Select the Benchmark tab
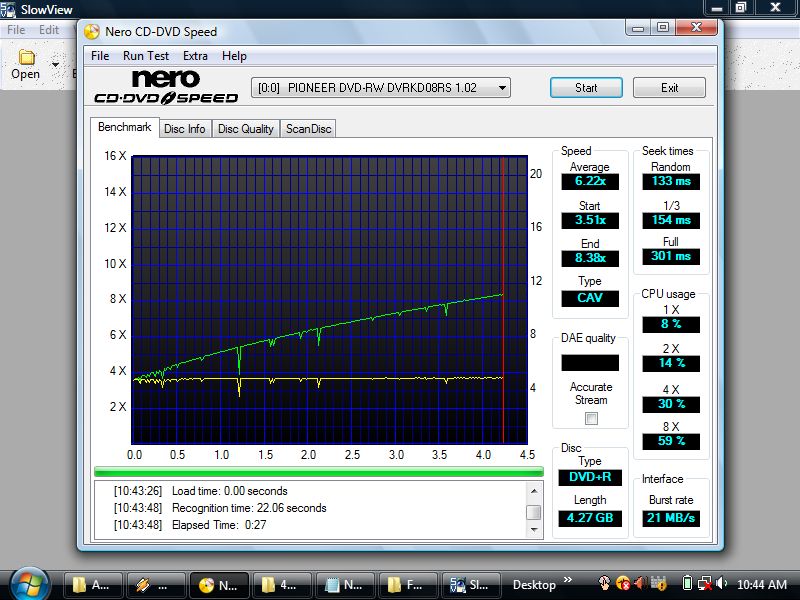Screen dimensions: 800x600 pos(124,127)
